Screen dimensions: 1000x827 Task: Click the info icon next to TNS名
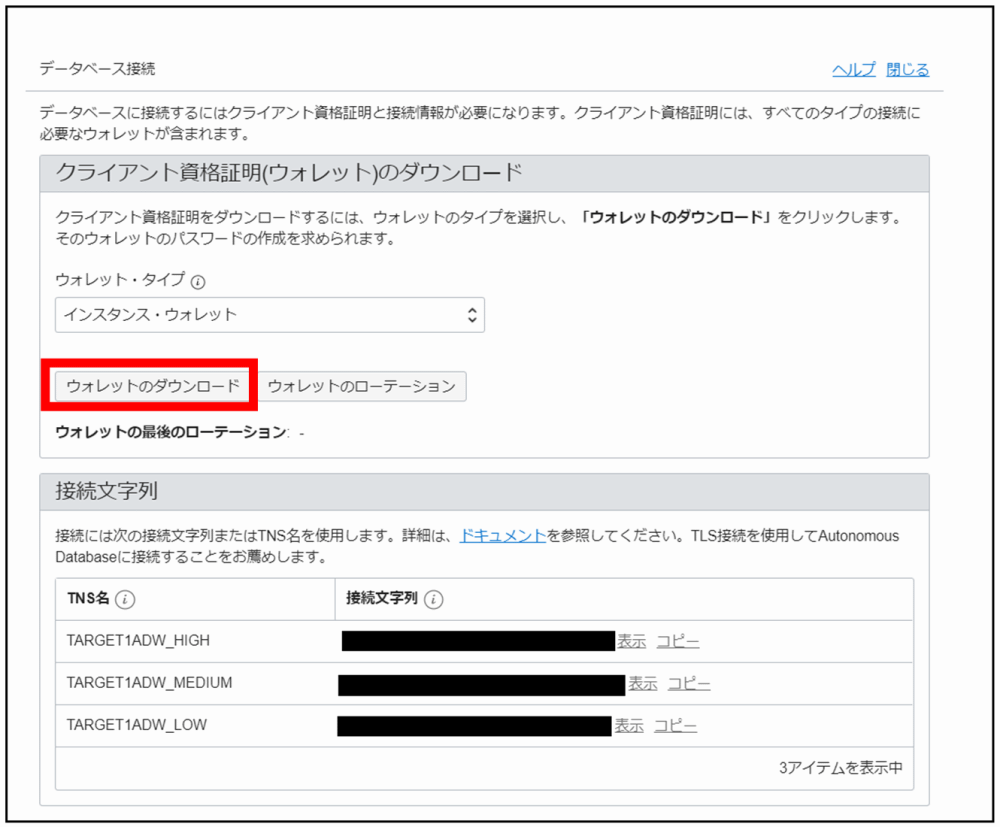(x=125, y=599)
